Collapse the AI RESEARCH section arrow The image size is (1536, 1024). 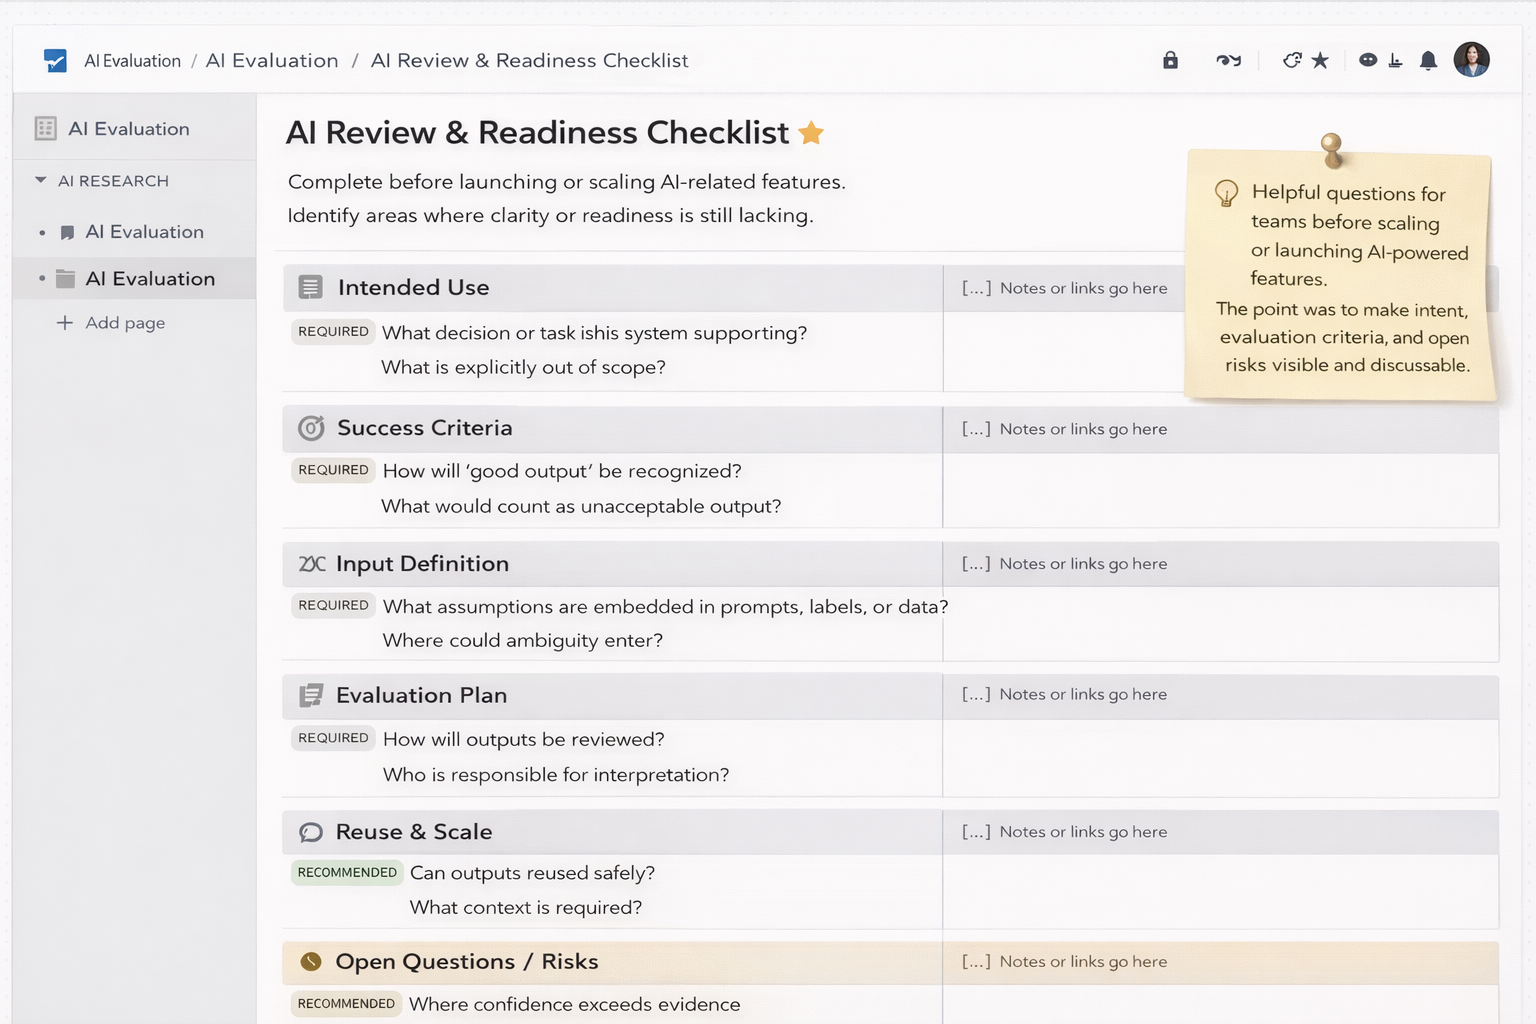pyautogui.click(x=41, y=181)
